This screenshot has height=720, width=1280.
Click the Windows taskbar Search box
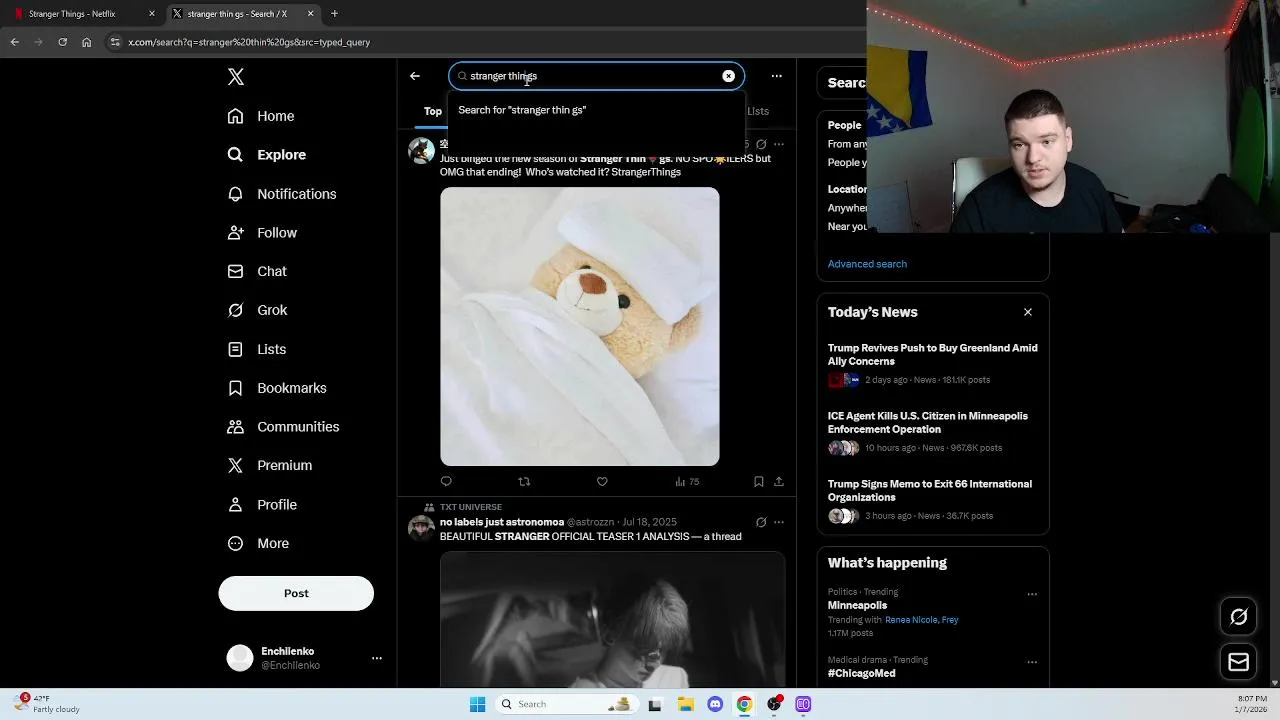click(567, 704)
